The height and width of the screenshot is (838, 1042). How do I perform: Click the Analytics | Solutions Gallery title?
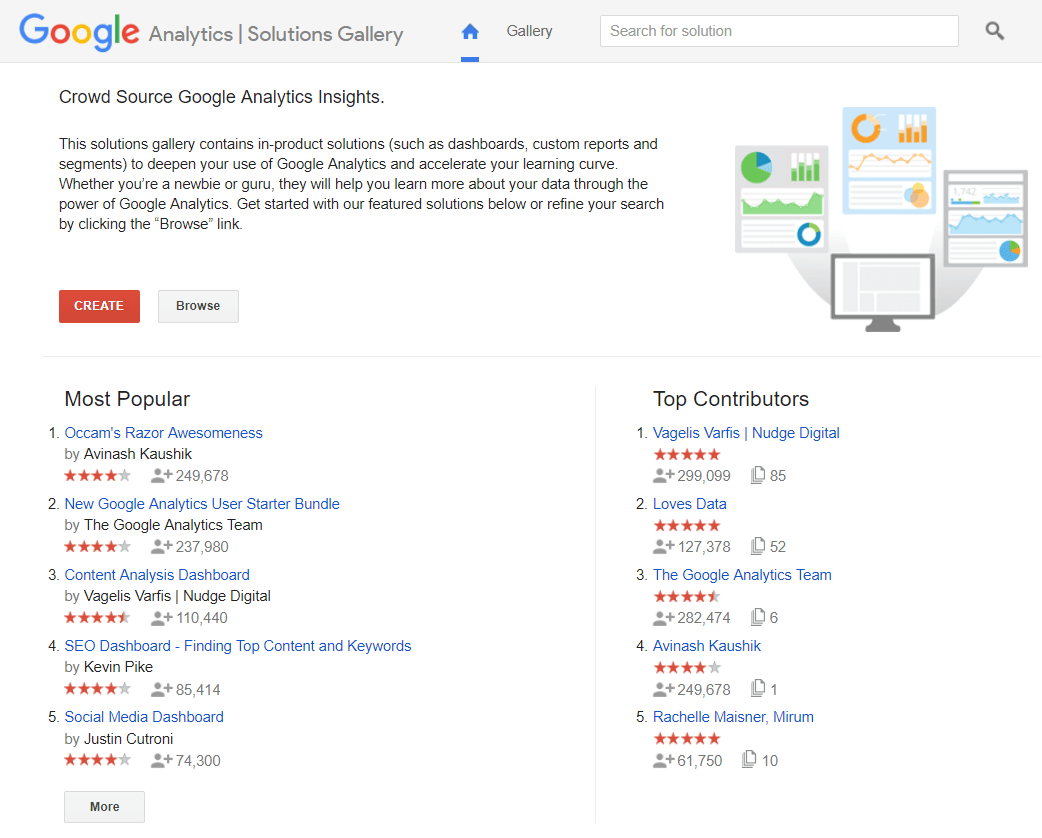[276, 34]
